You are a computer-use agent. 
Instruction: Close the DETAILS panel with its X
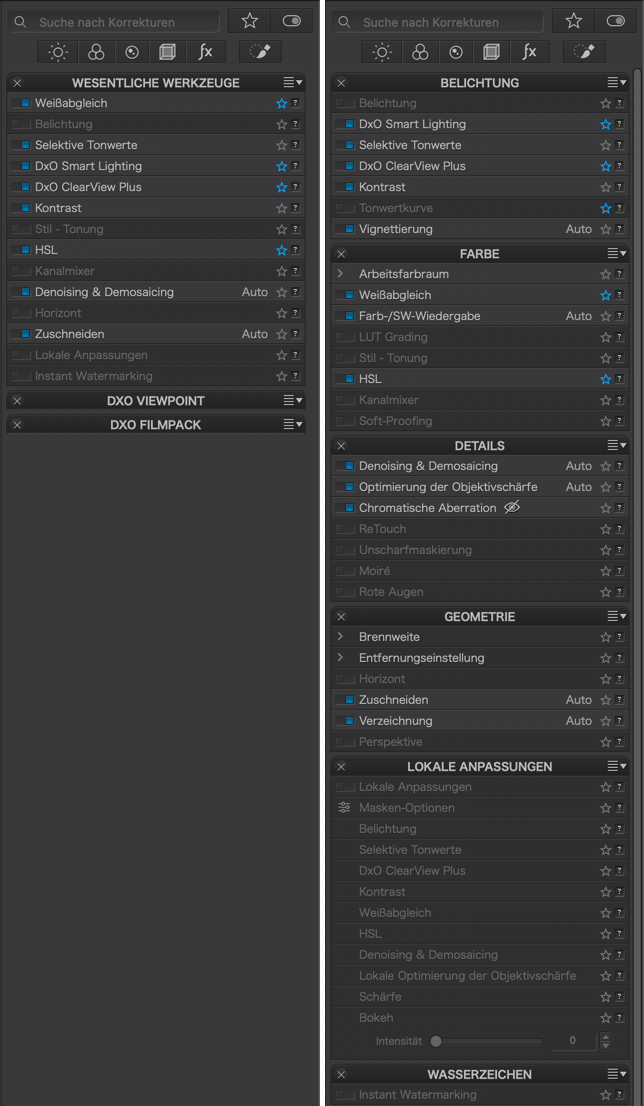(x=341, y=446)
